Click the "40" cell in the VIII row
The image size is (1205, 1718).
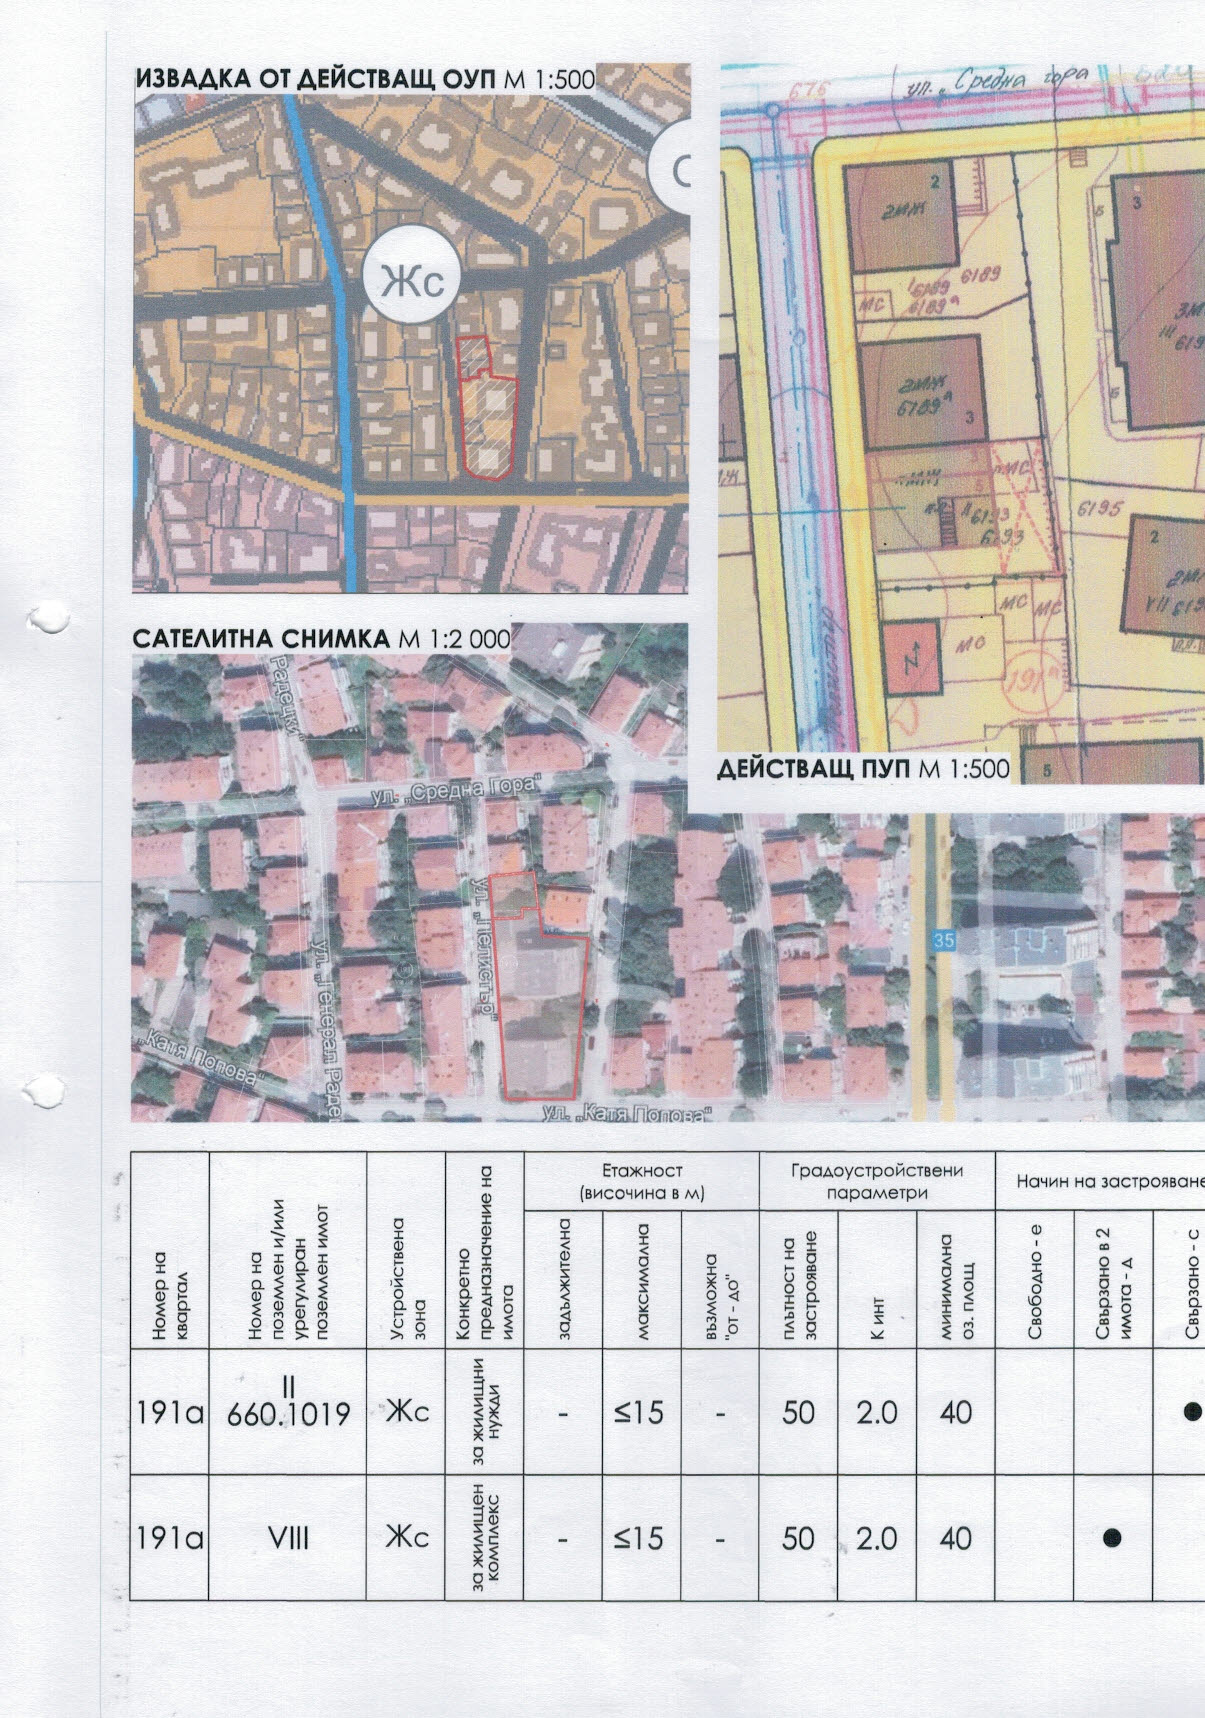[956, 1537]
